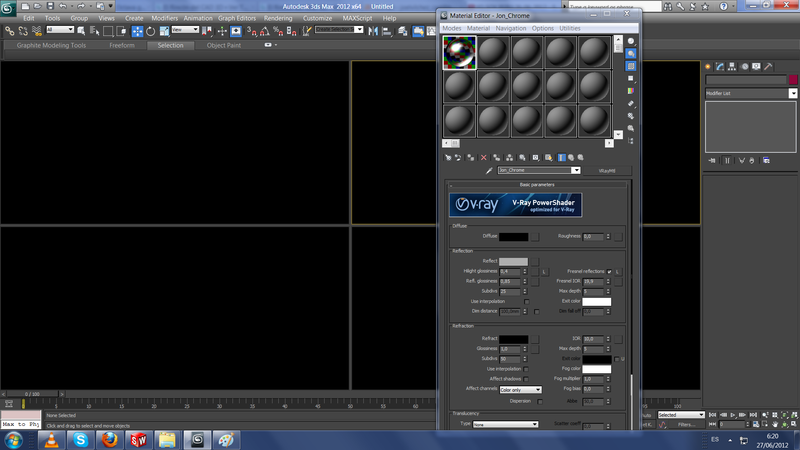800x450 pixels.
Task: Open the selection filter All dropdown
Action: click(60, 30)
